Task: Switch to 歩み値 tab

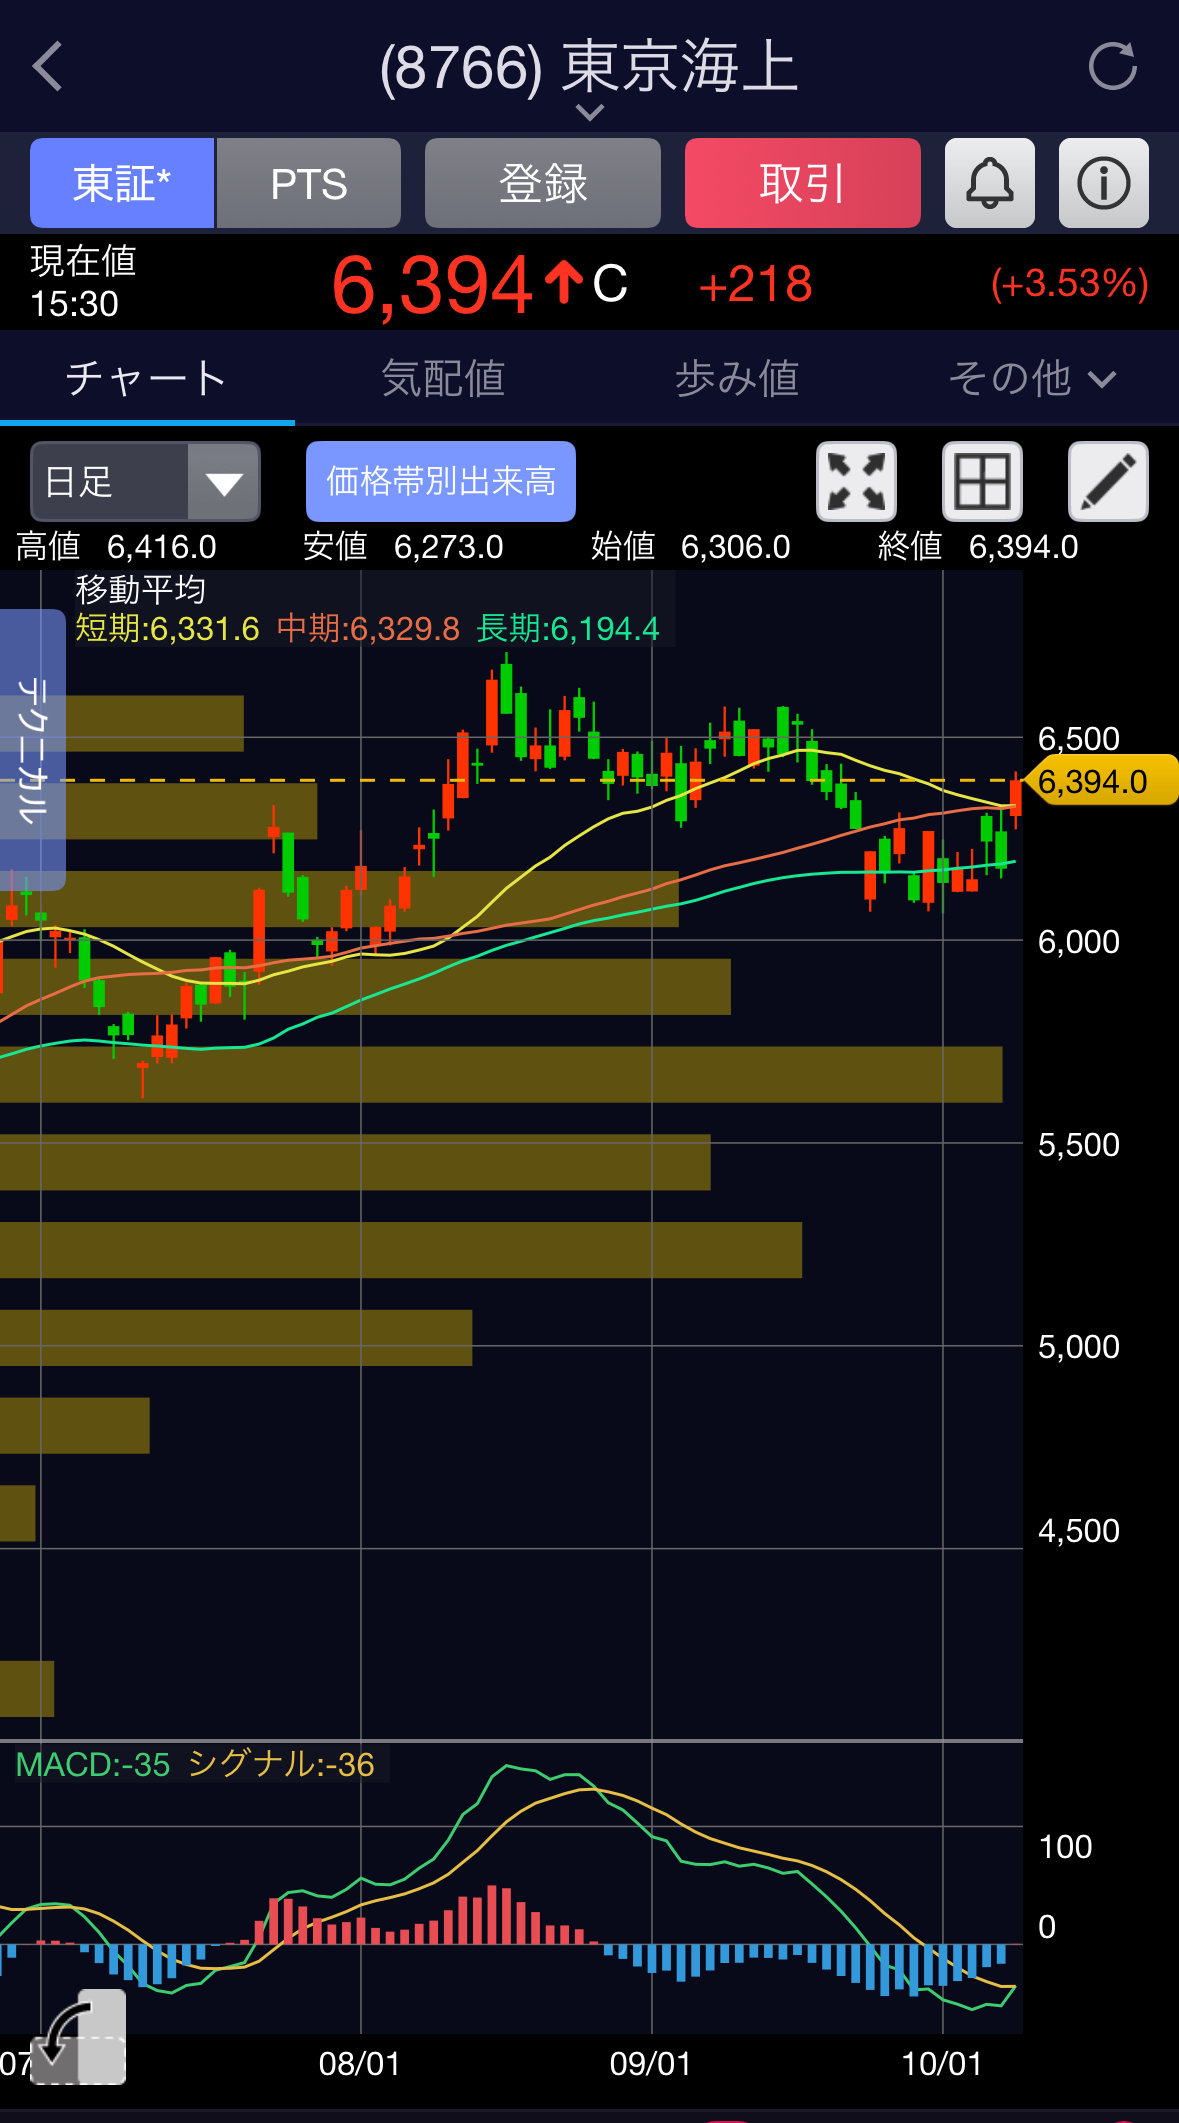Action: (736, 379)
